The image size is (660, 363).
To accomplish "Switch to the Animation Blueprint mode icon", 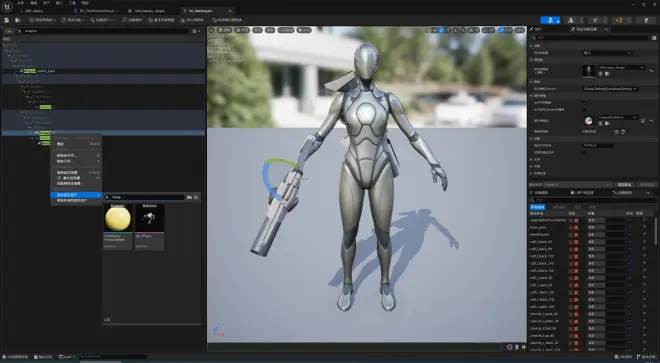I will click(x=619, y=20).
